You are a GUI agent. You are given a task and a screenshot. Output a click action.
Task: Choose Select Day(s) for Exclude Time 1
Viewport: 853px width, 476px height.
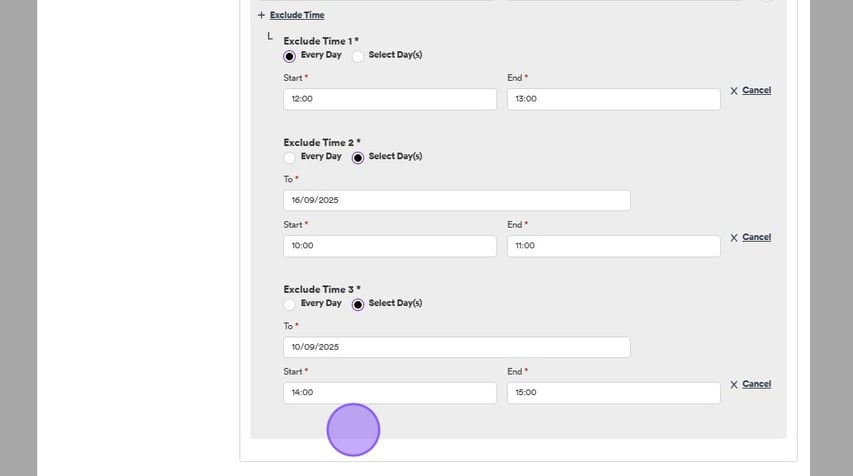(x=358, y=56)
